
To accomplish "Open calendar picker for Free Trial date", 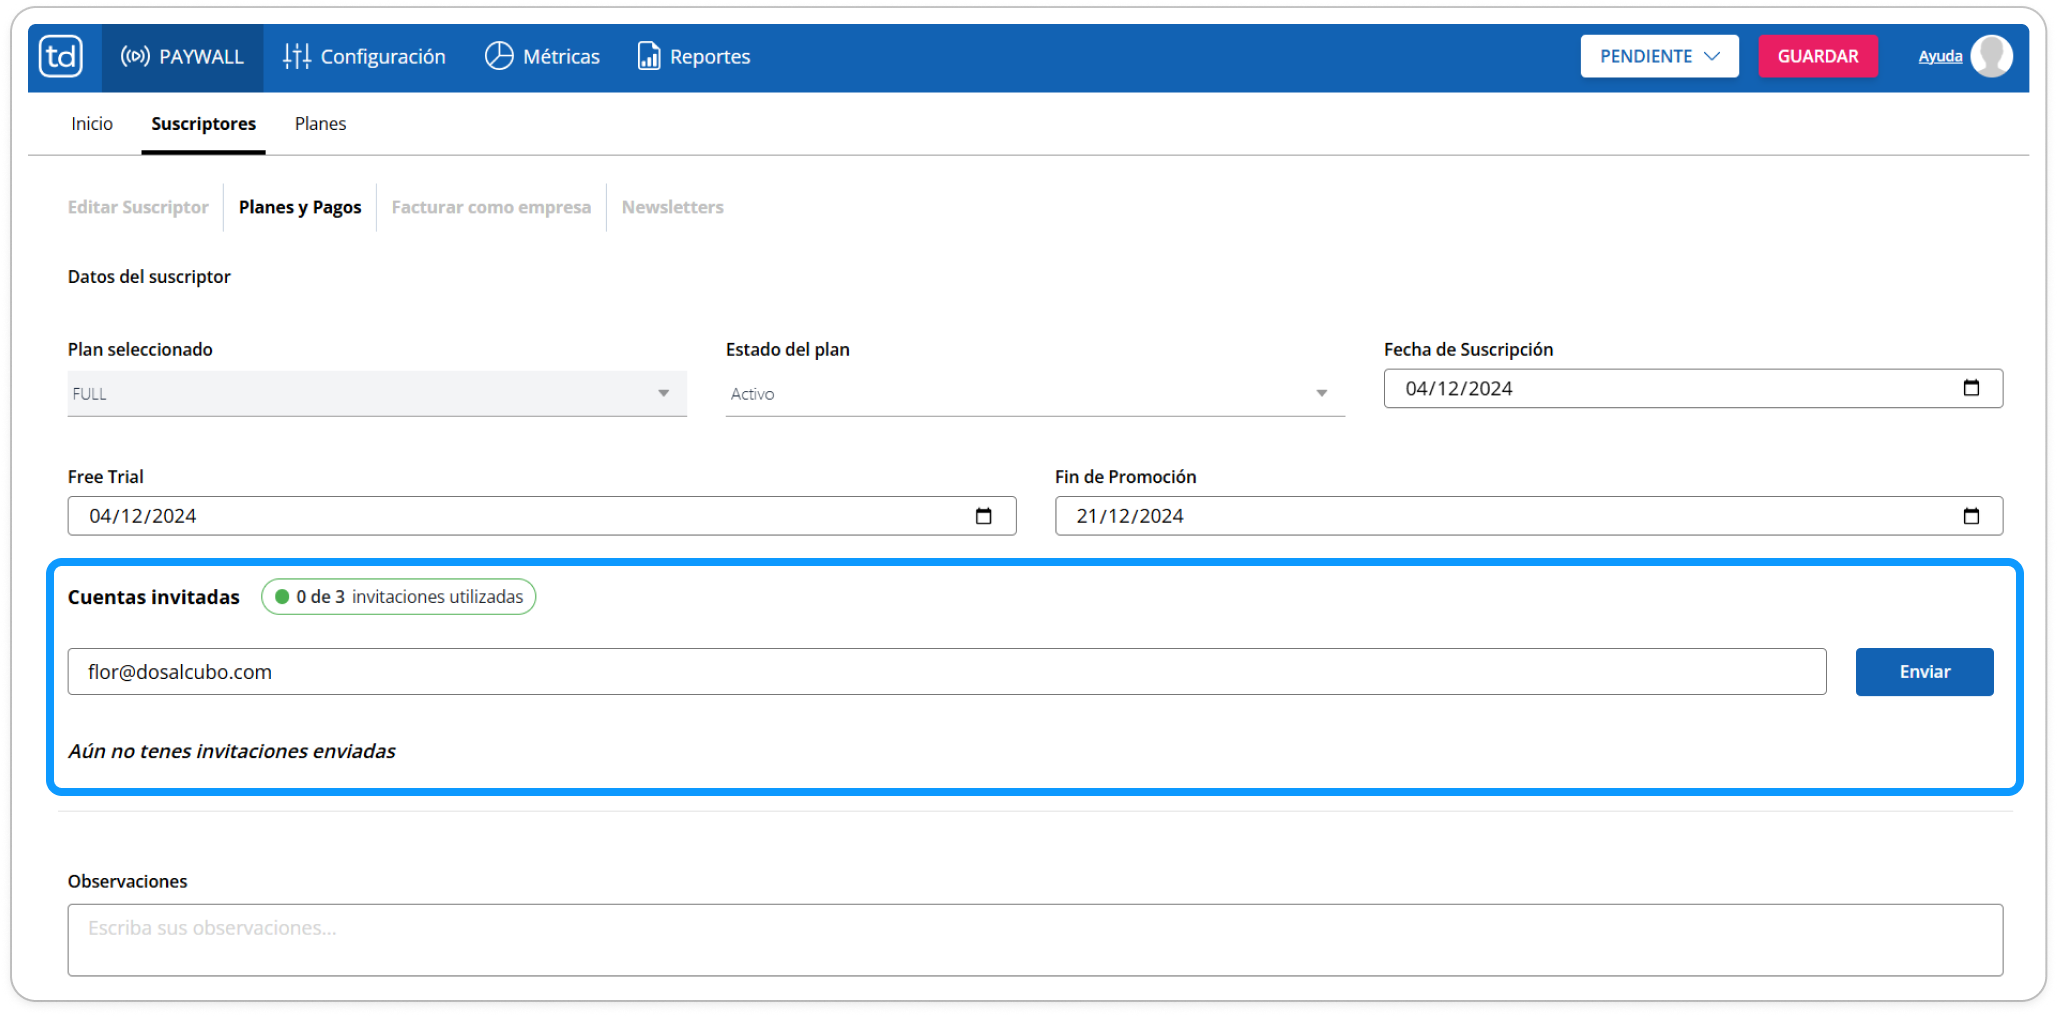I will 983,516.
